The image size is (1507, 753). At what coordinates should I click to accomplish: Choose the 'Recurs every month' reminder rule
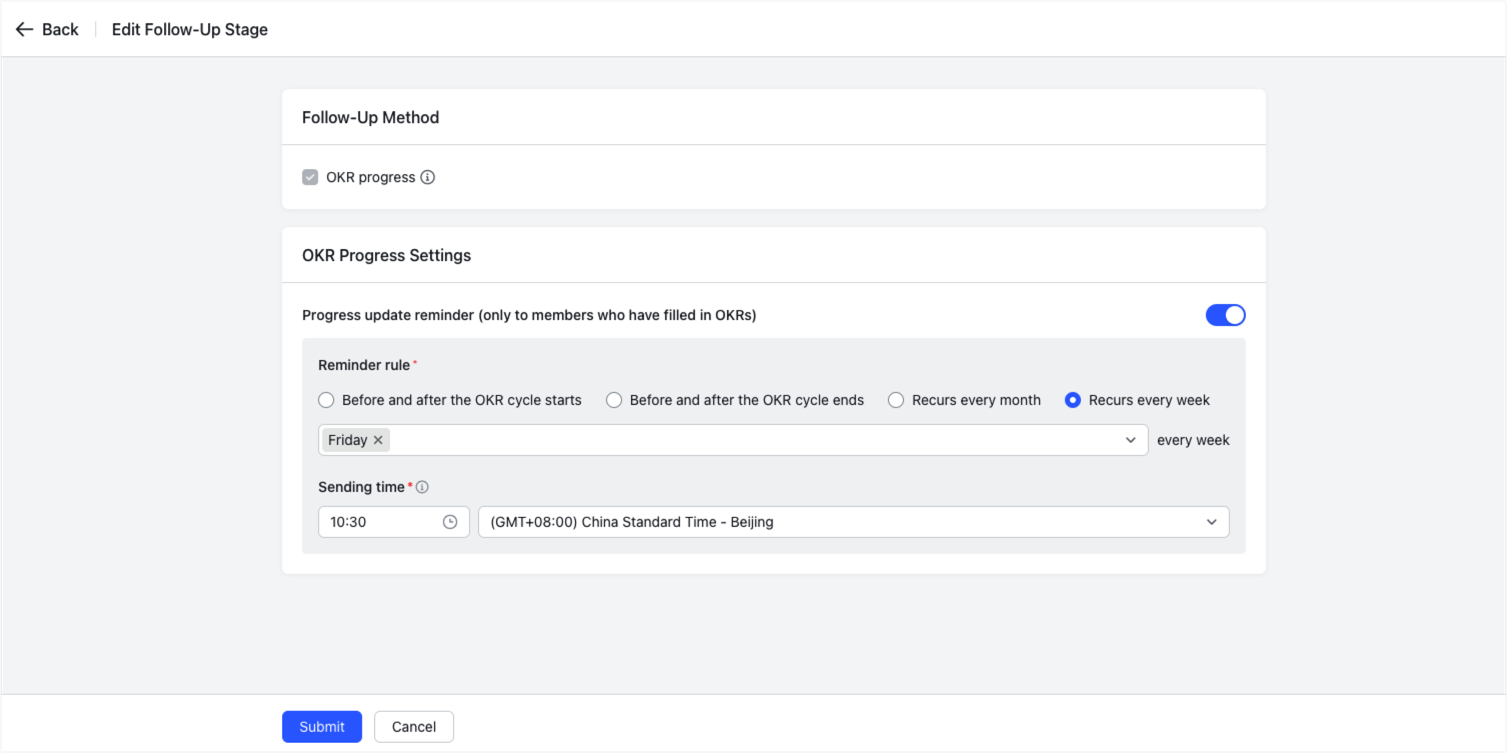tap(895, 399)
